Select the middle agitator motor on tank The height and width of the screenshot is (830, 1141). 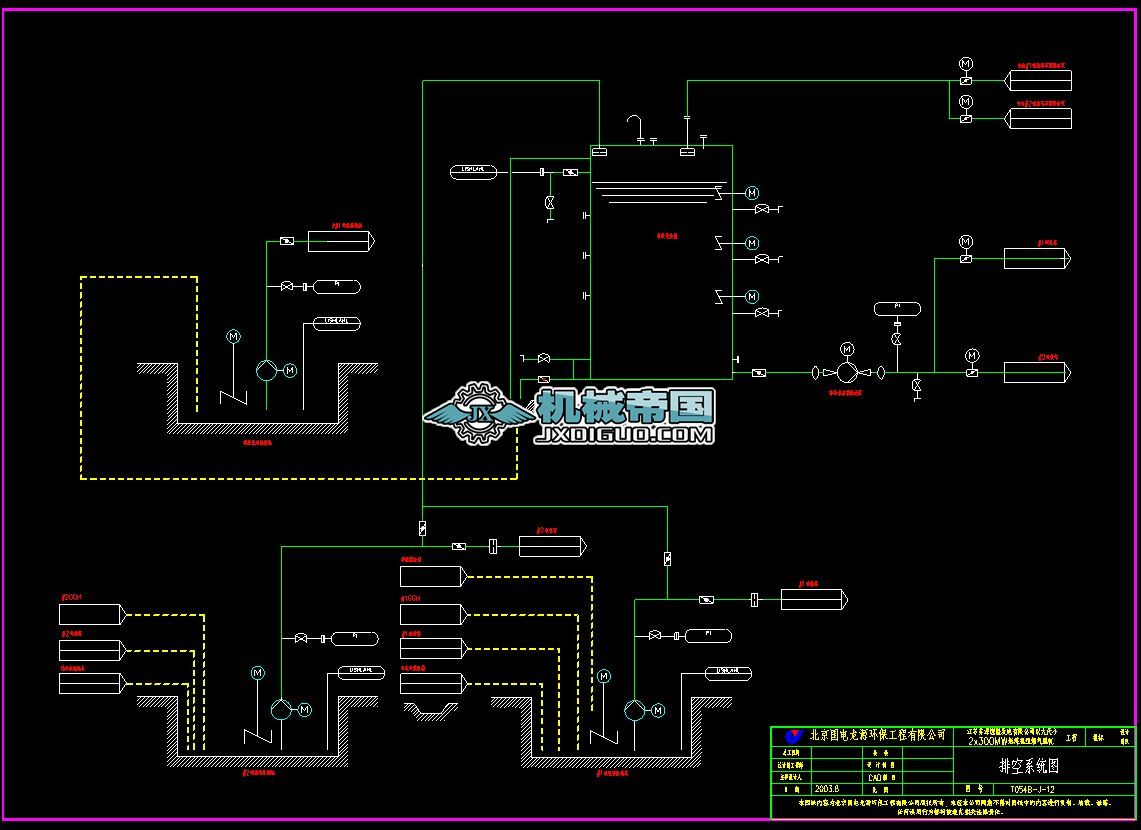tap(752, 243)
